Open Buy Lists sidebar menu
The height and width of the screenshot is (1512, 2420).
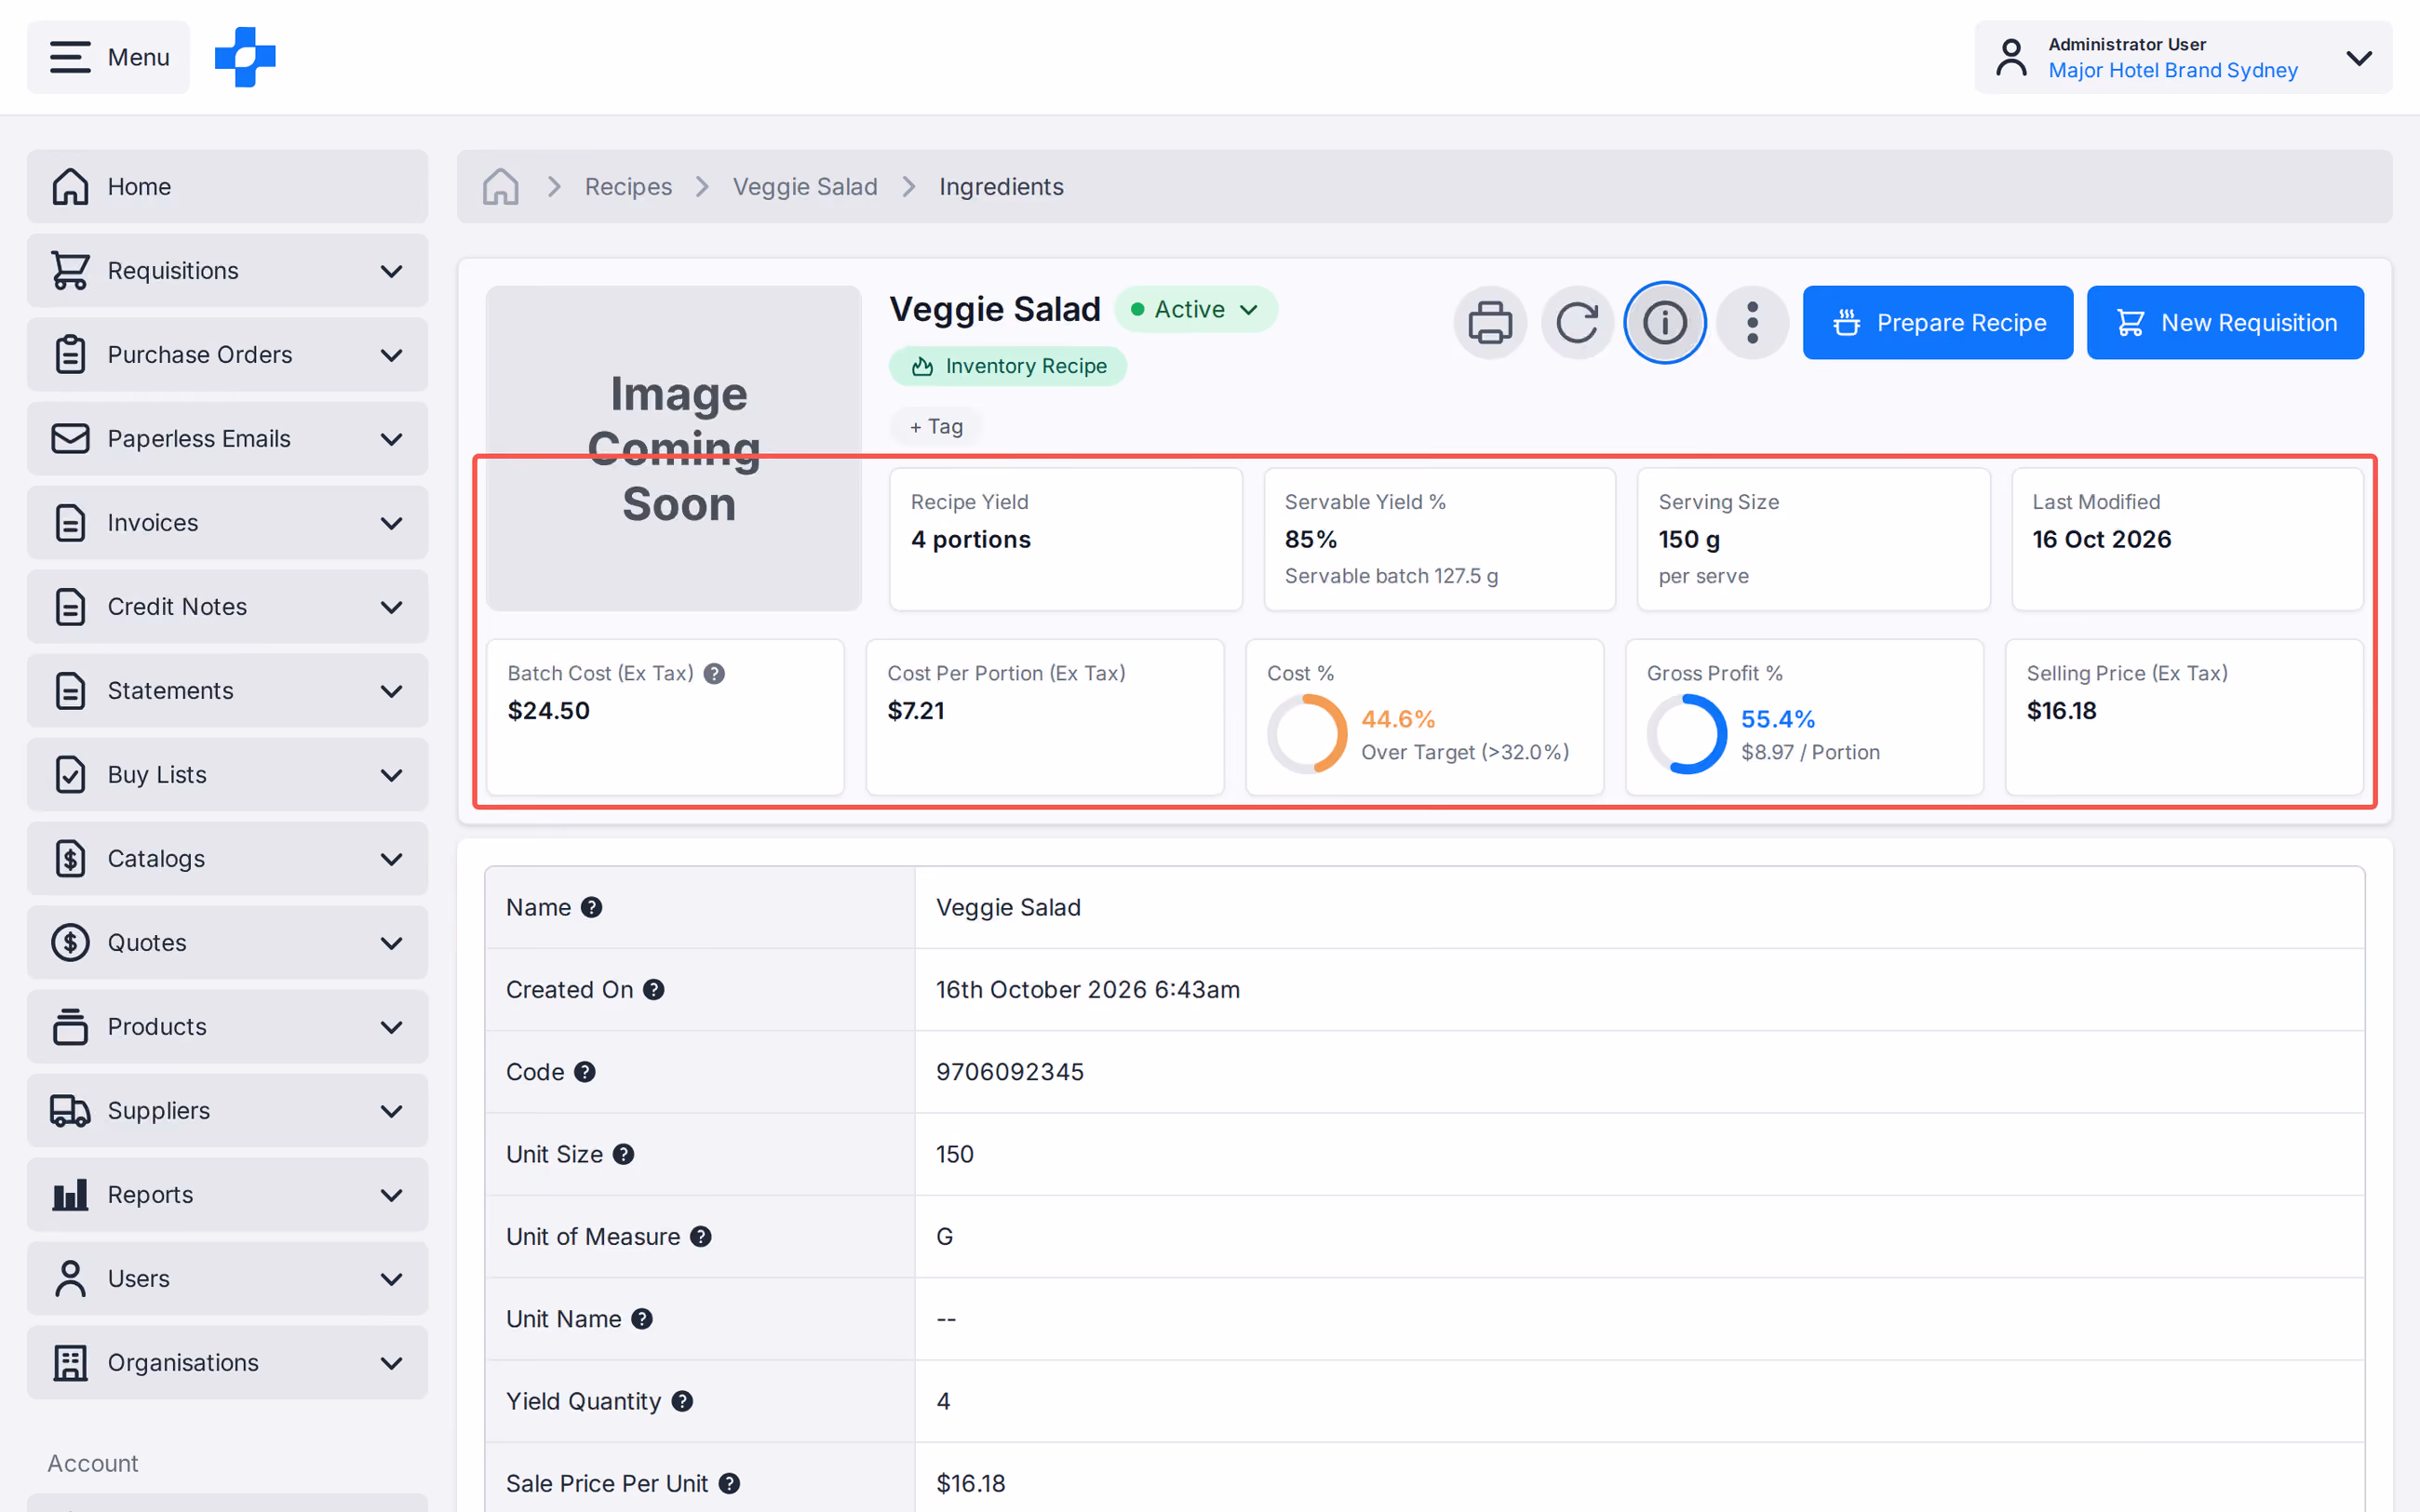[227, 774]
